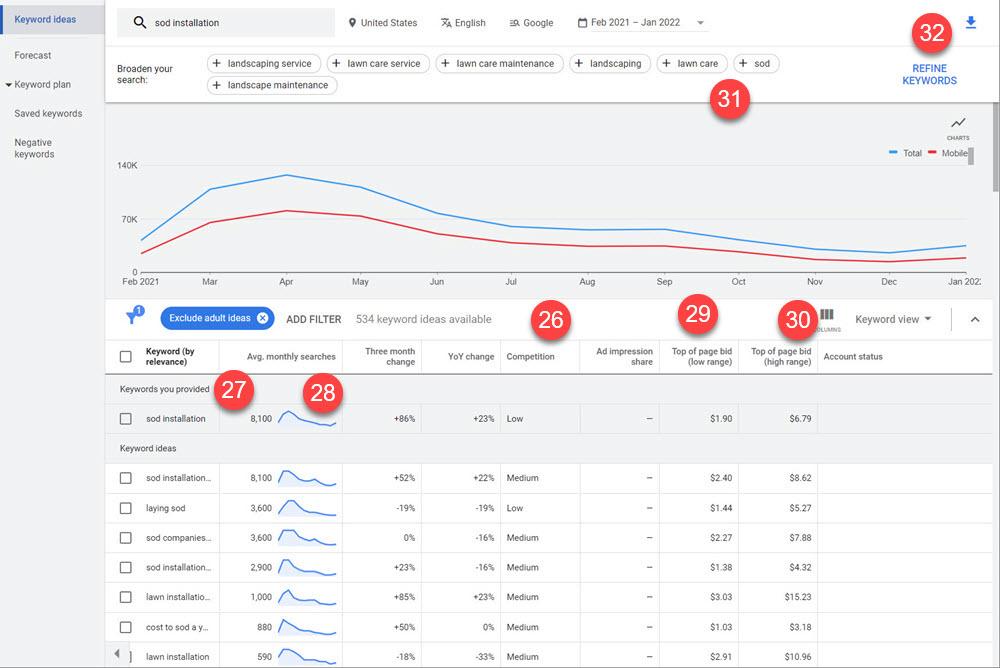1000x668 pixels.
Task: Open Saved keywords sidebar item
Action: click(x=48, y=114)
